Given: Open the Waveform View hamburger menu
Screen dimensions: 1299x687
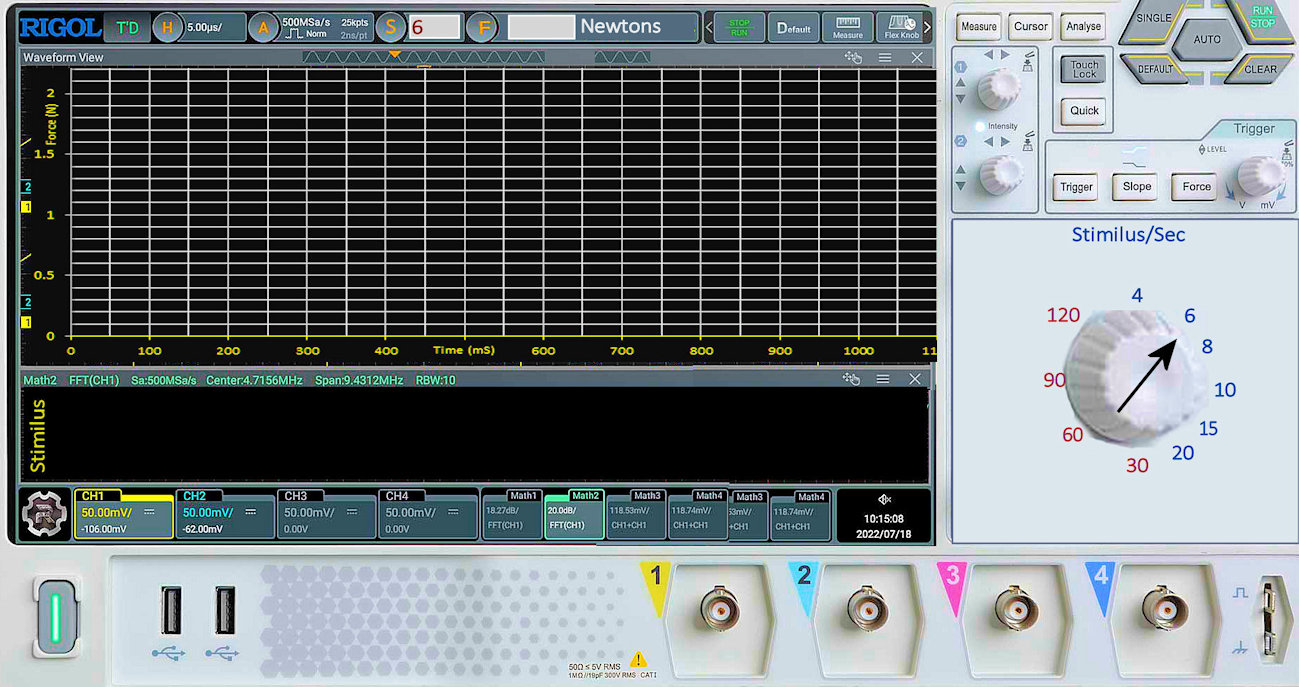Looking at the screenshot, I should 885,57.
